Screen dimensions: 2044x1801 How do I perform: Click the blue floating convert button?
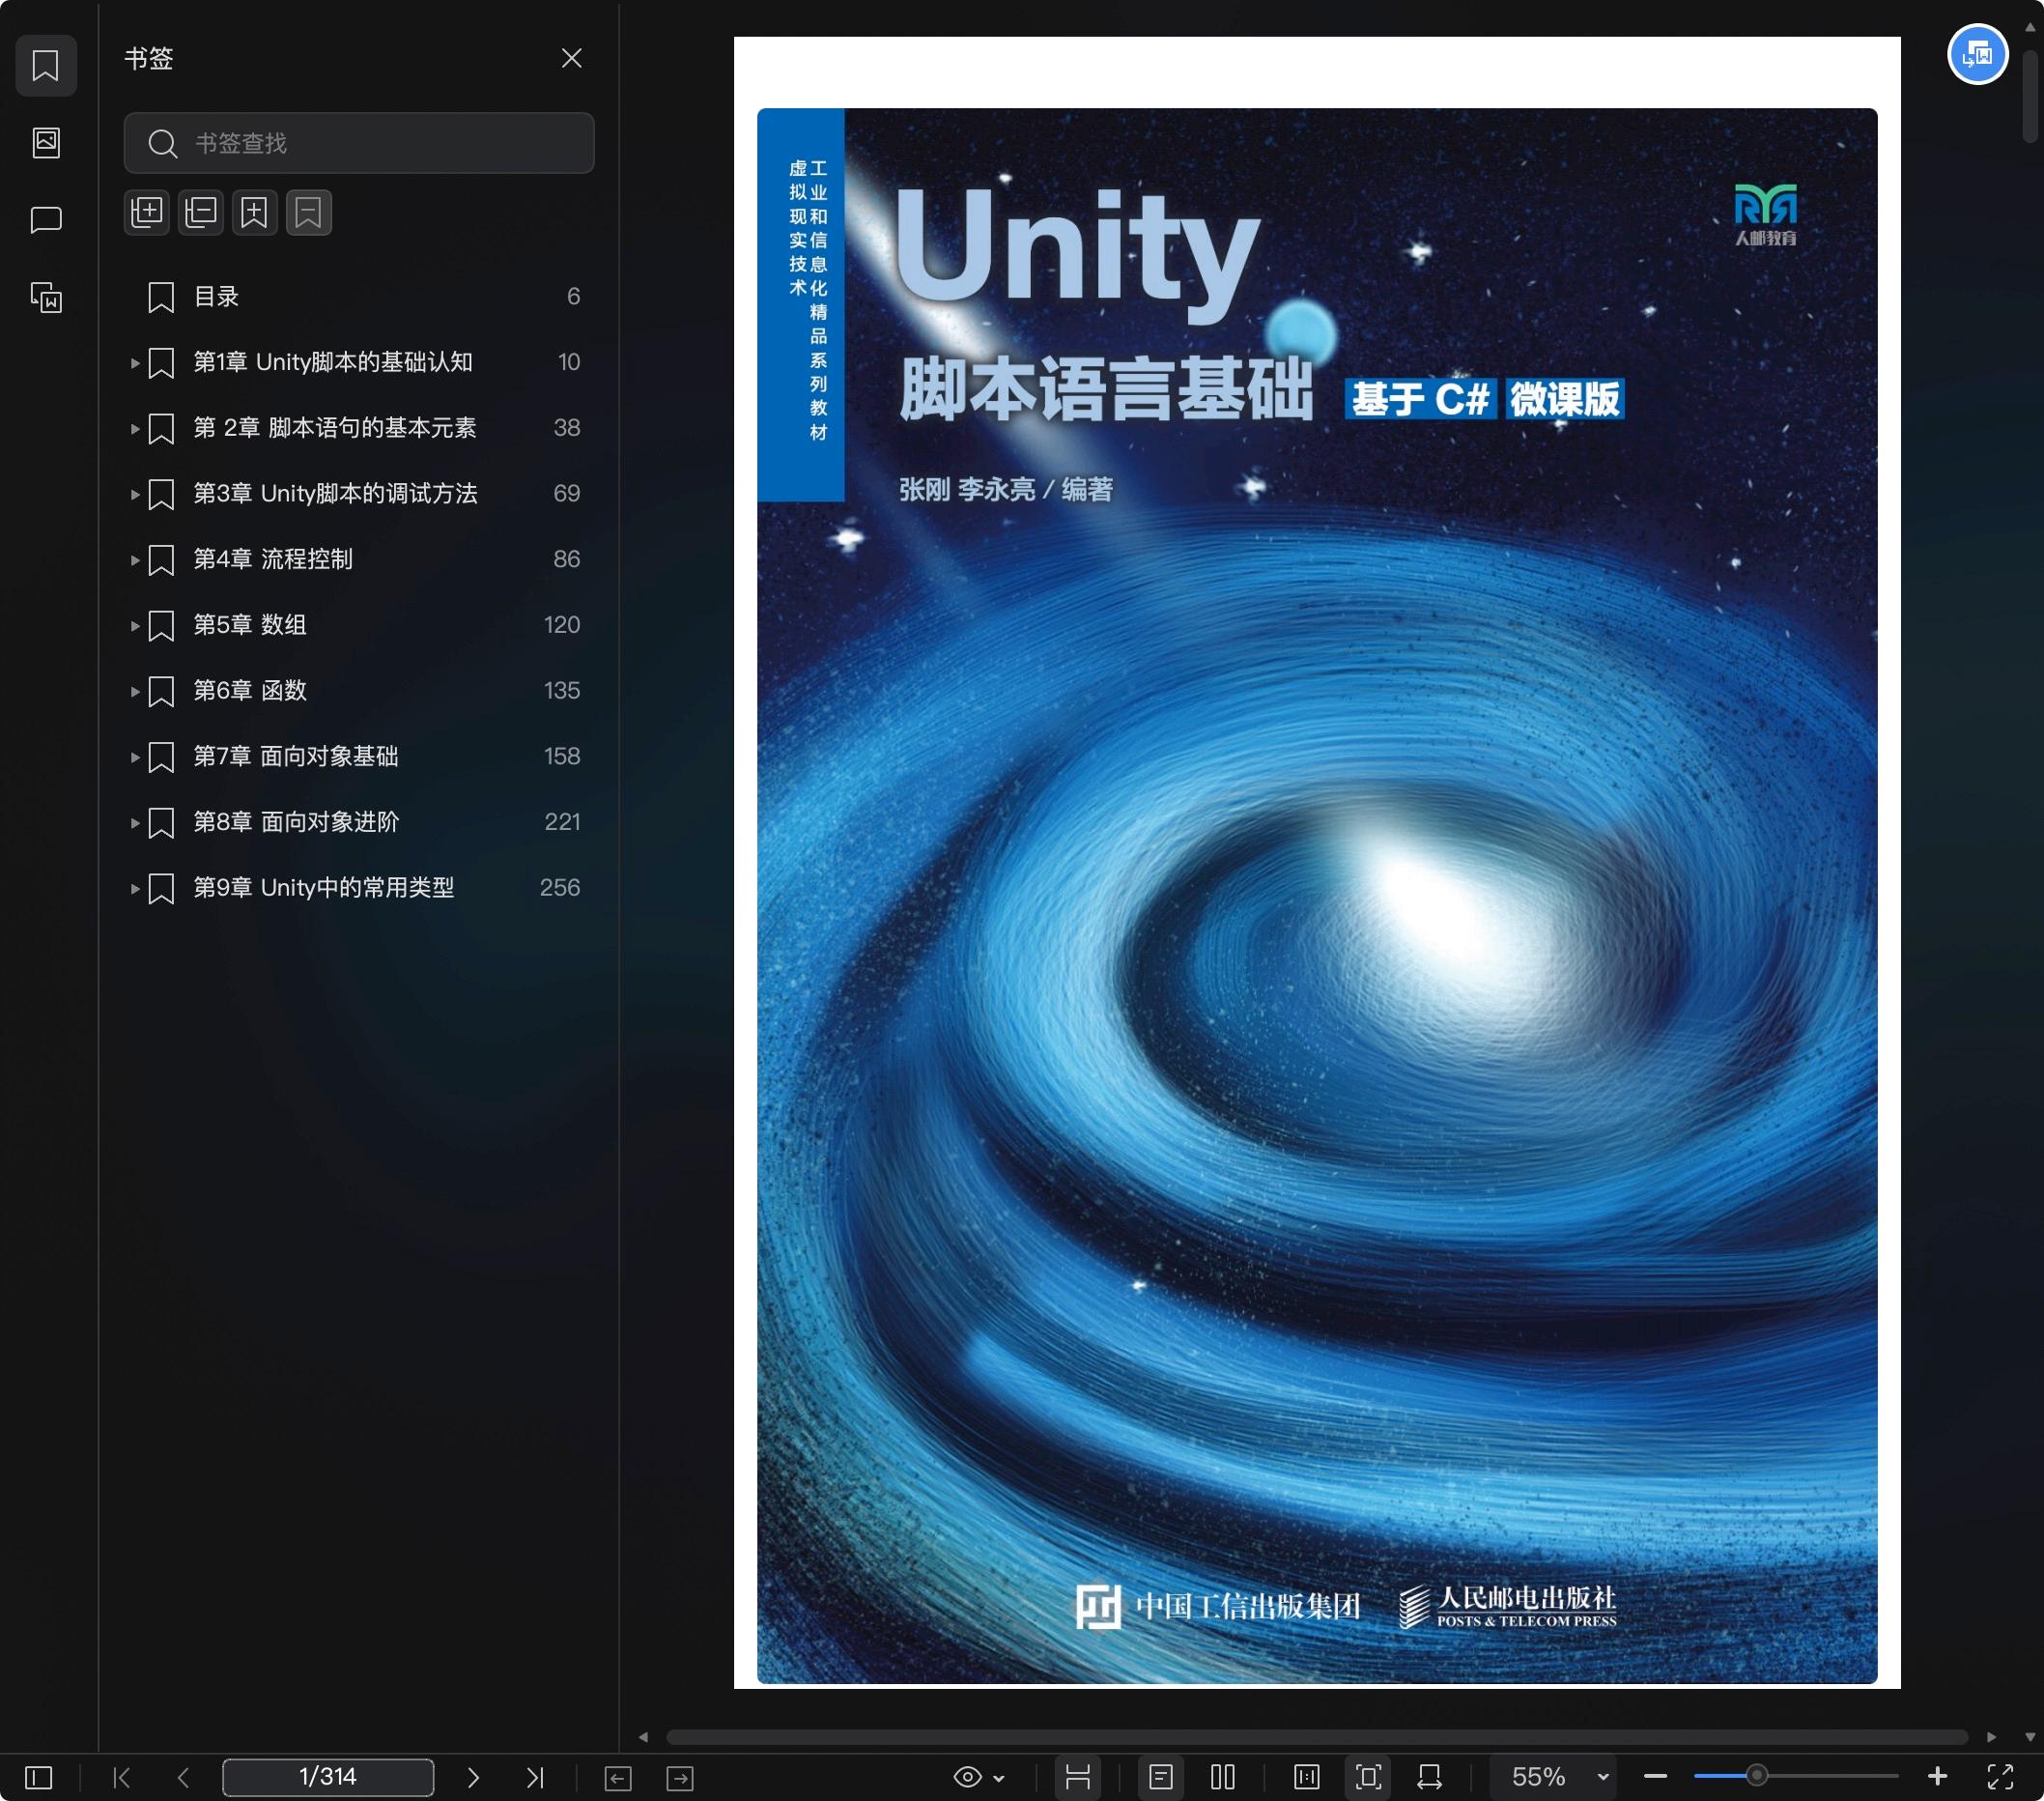click(1977, 54)
